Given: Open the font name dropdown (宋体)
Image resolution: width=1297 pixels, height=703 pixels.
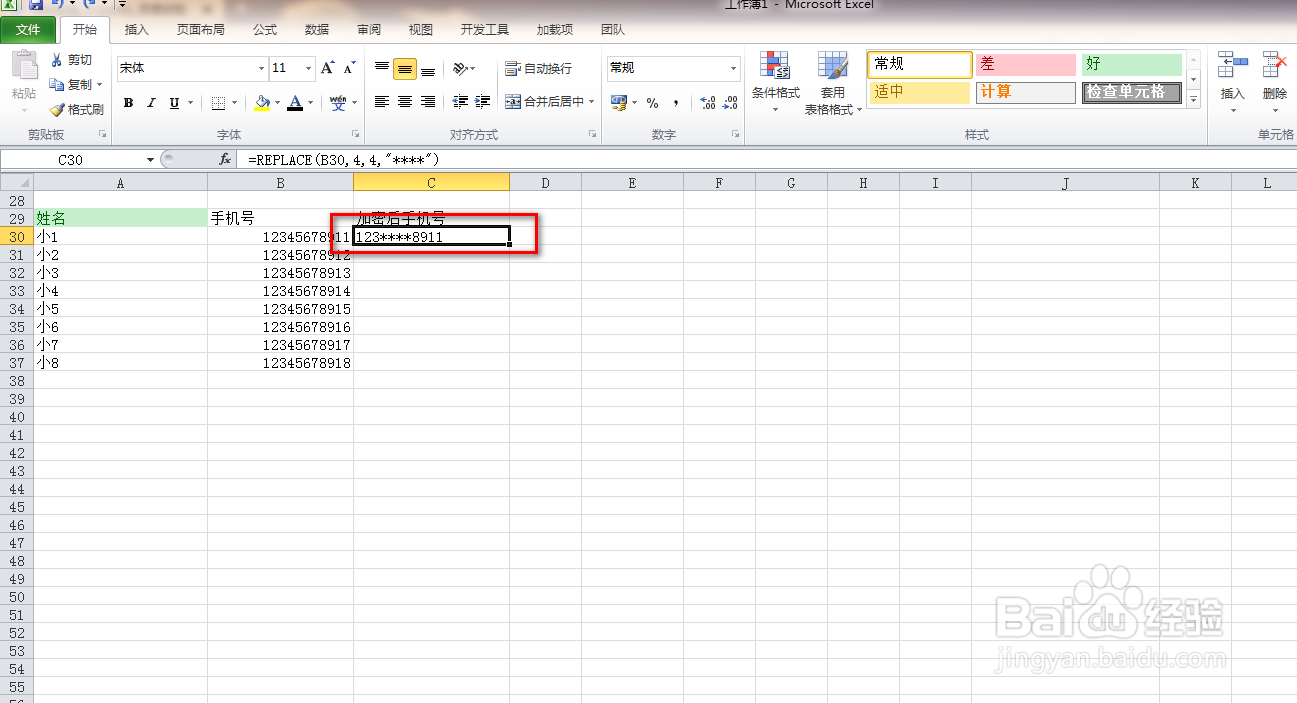Looking at the screenshot, I should pyautogui.click(x=262, y=68).
